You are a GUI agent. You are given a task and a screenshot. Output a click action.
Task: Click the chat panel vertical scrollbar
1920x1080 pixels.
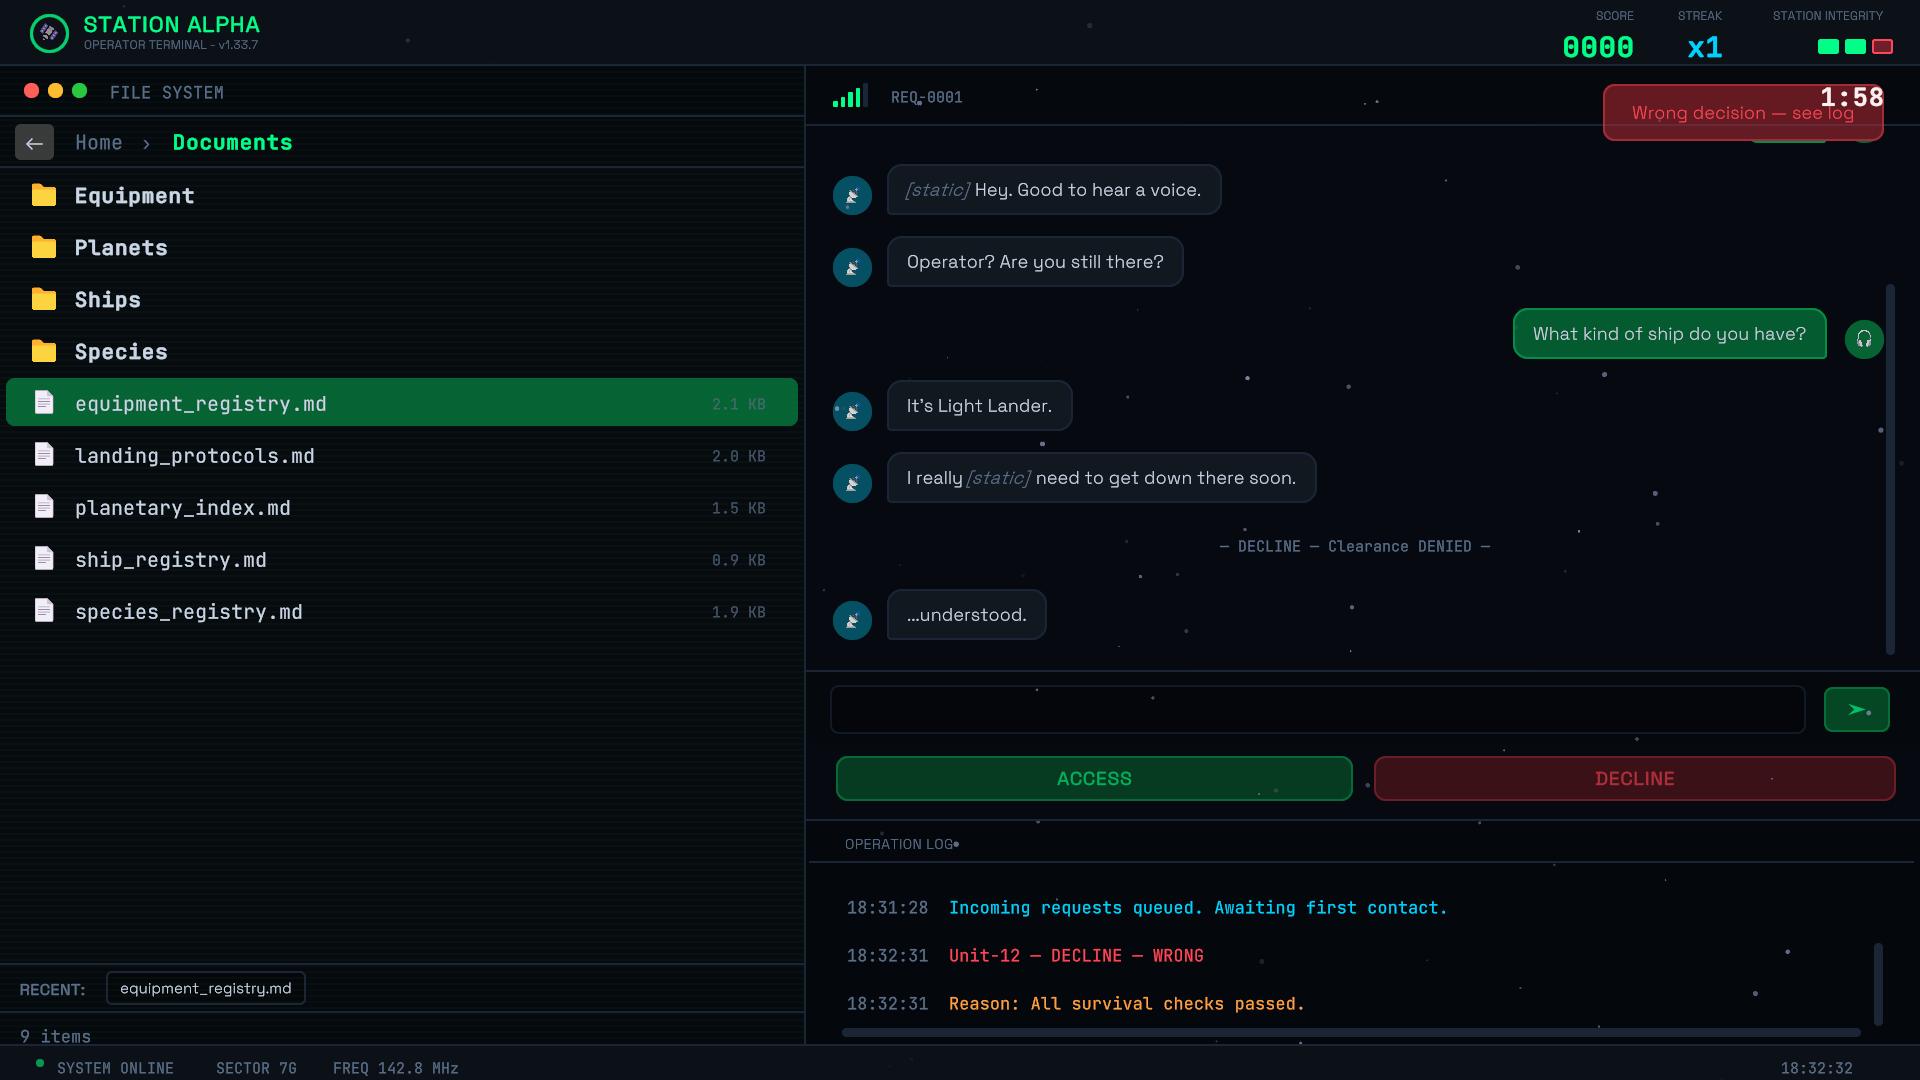click(1890, 469)
